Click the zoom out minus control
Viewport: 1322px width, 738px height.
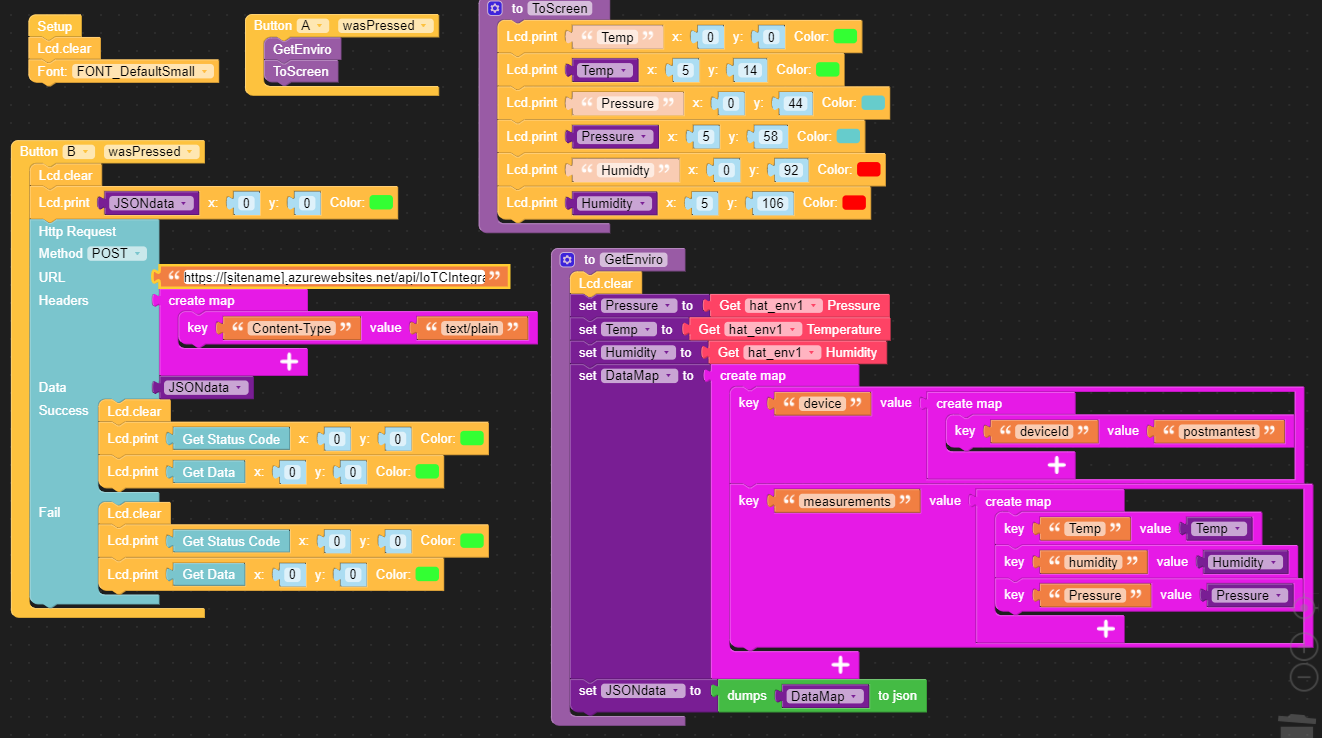coord(1304,677)
